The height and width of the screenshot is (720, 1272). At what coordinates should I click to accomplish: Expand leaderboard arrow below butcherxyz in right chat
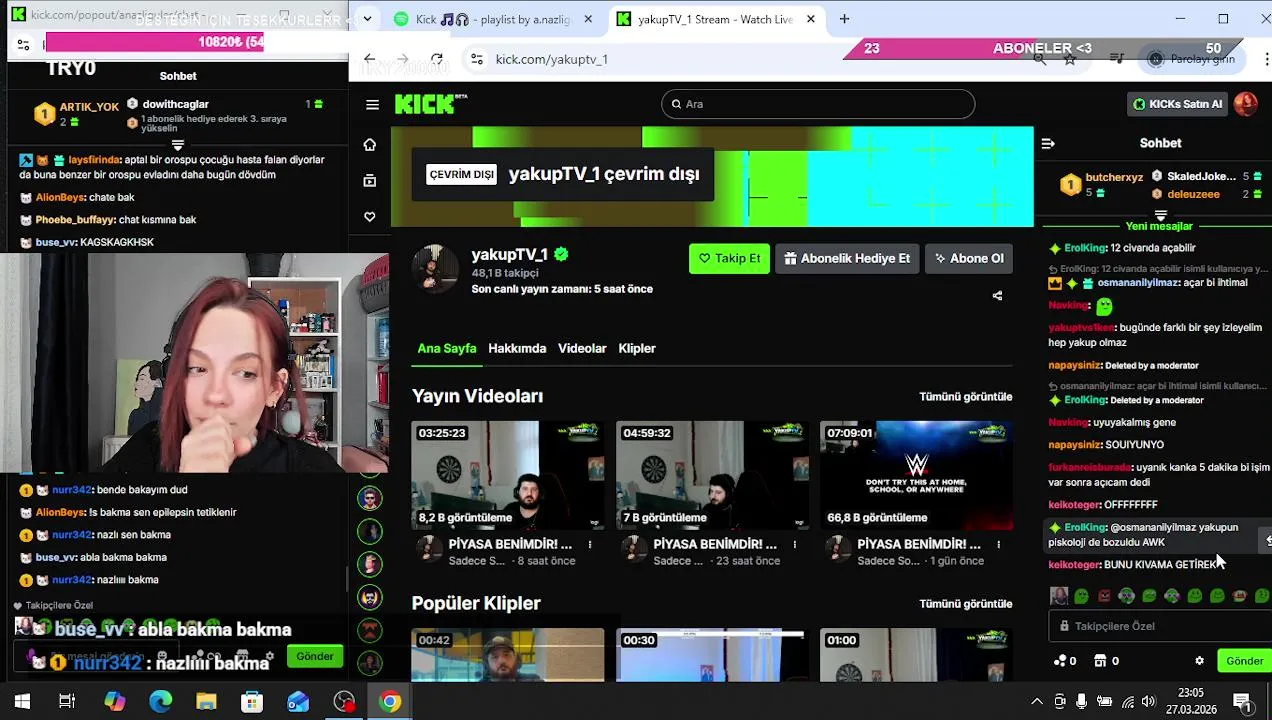tap(1160, 215)
